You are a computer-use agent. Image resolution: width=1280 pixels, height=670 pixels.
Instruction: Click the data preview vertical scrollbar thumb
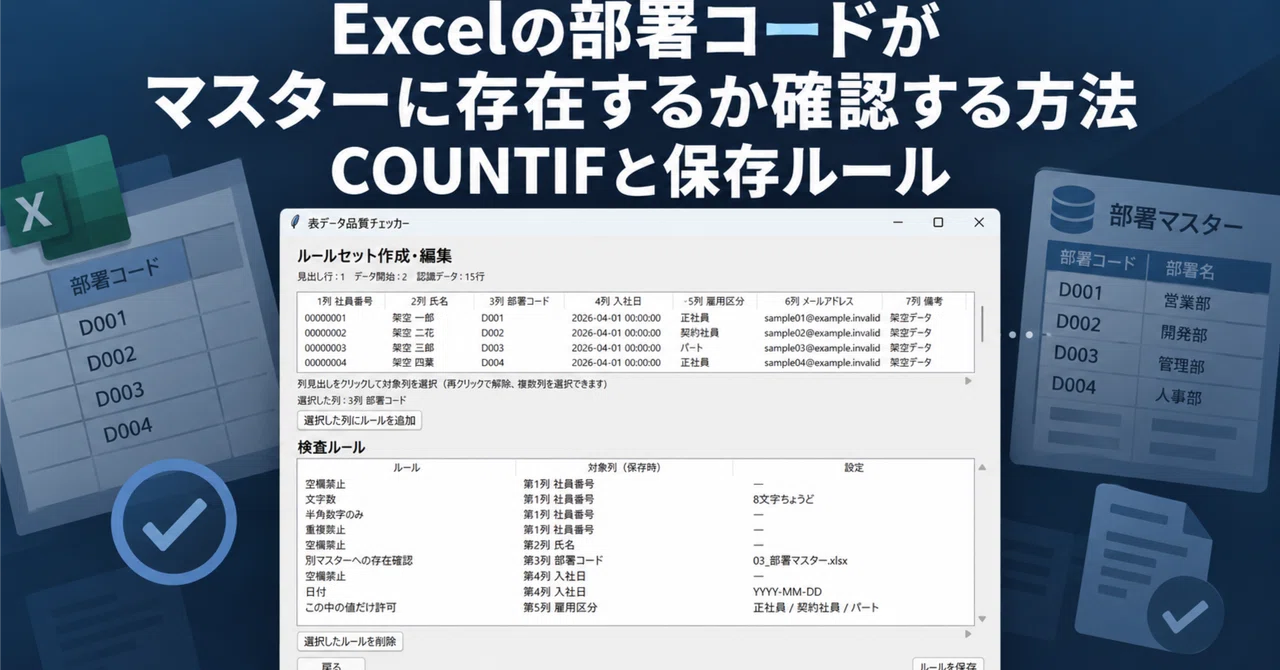(980, 323)
